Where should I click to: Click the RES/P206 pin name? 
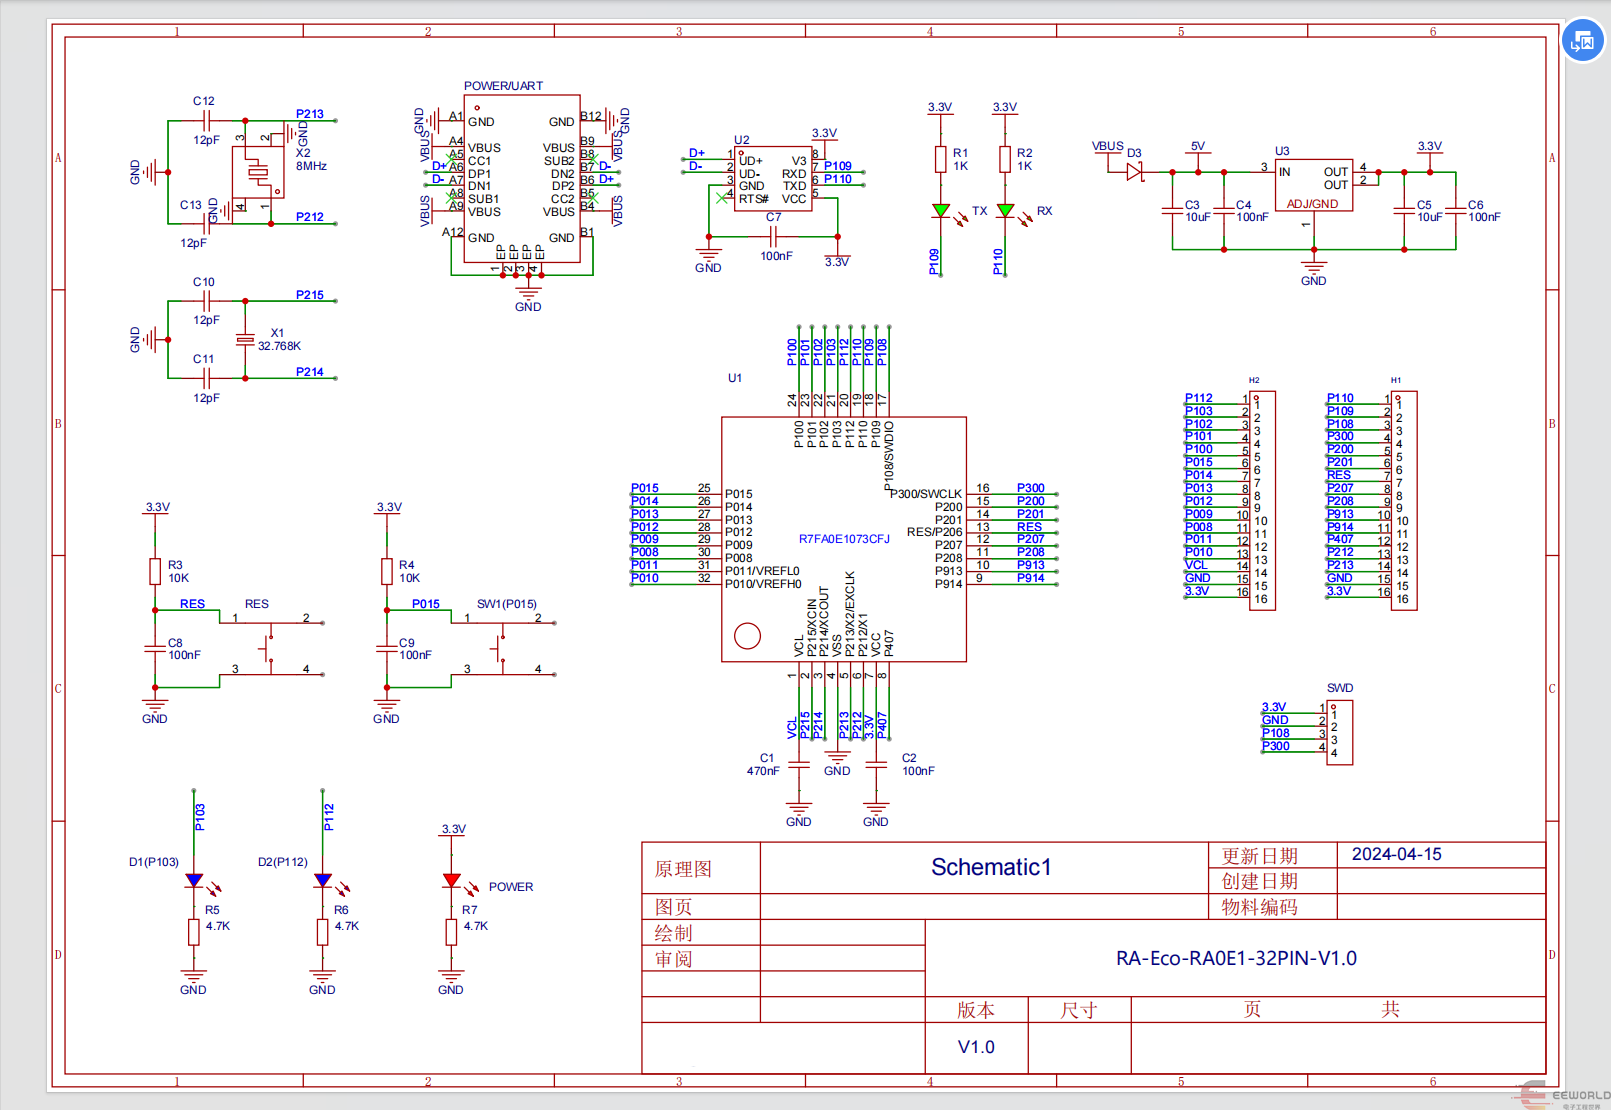(934, 532)
